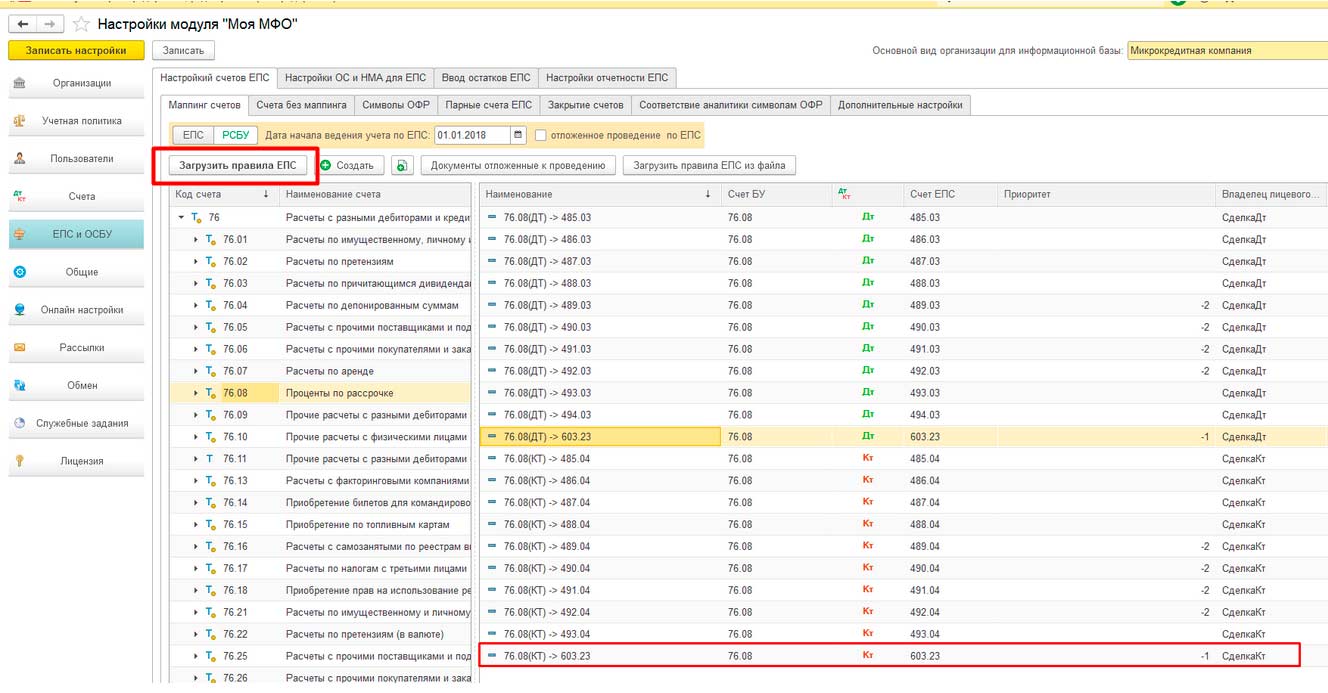Open Настройки отчетности ЕПС tab

[x=607, y=77]
